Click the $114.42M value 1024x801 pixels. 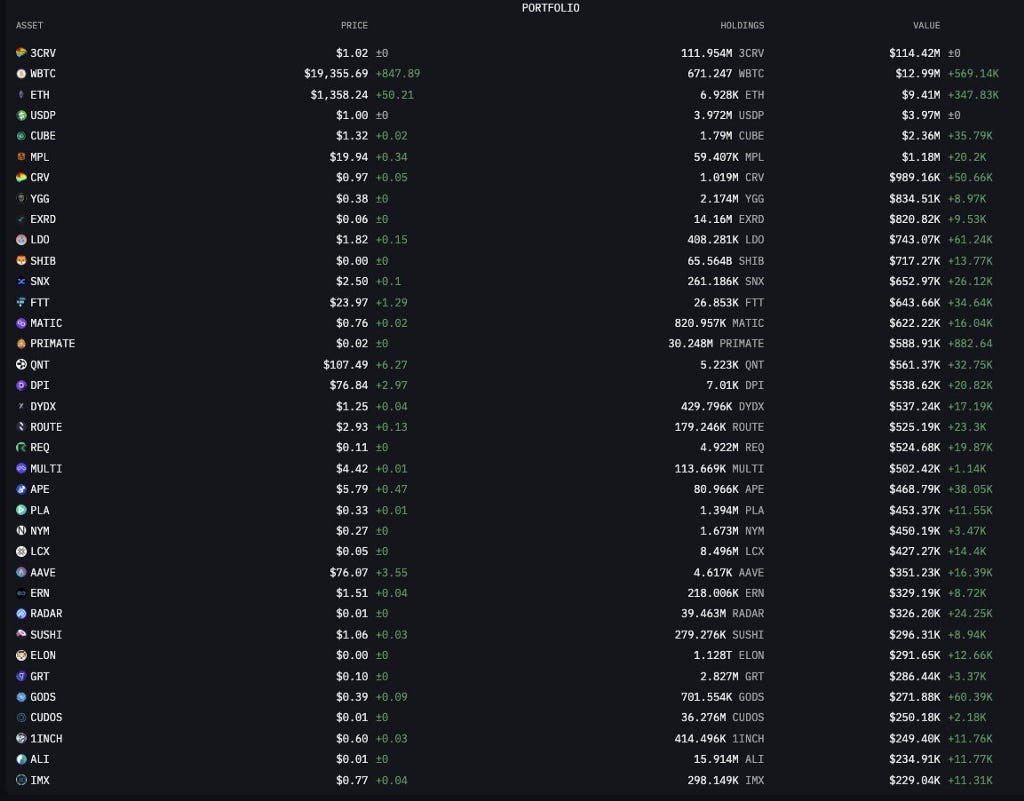pos(914,53)
